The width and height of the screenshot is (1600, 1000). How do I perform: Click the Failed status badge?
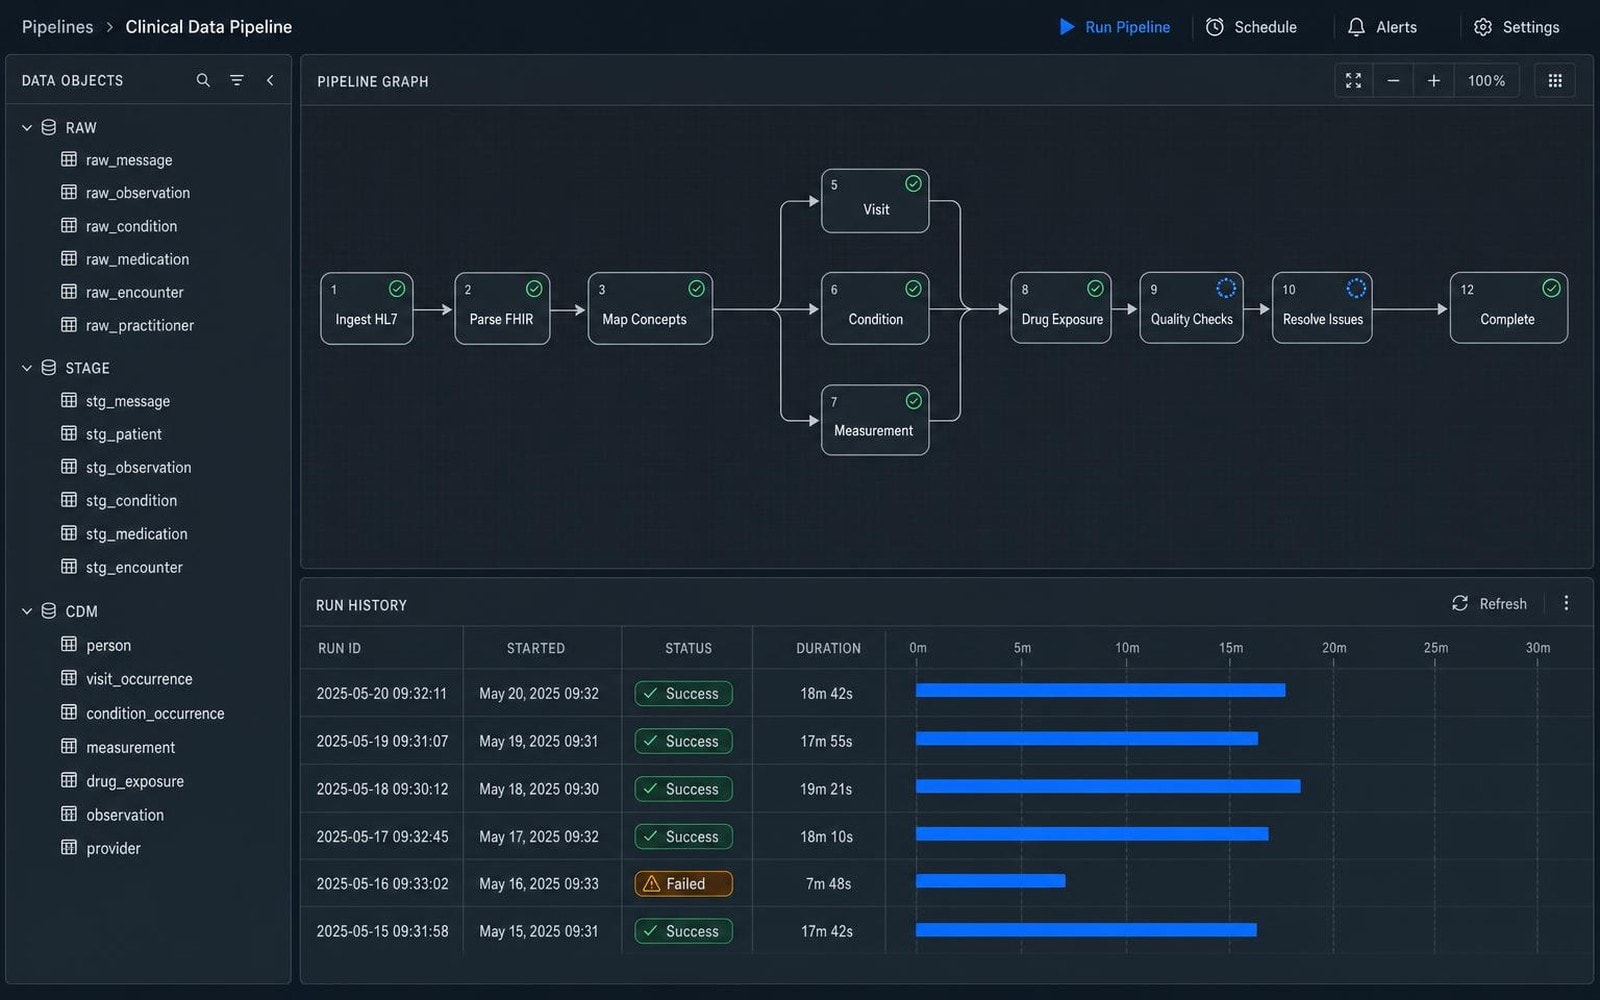coord(684,883)
